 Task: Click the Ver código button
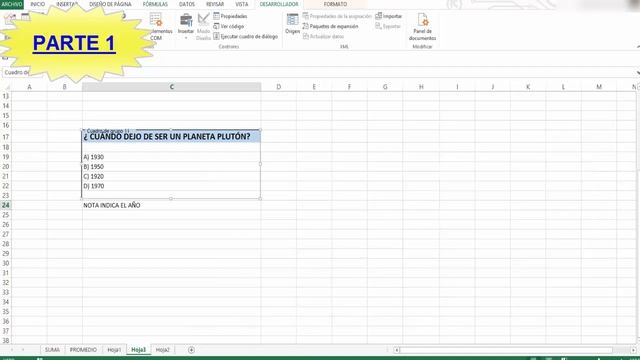229,26
